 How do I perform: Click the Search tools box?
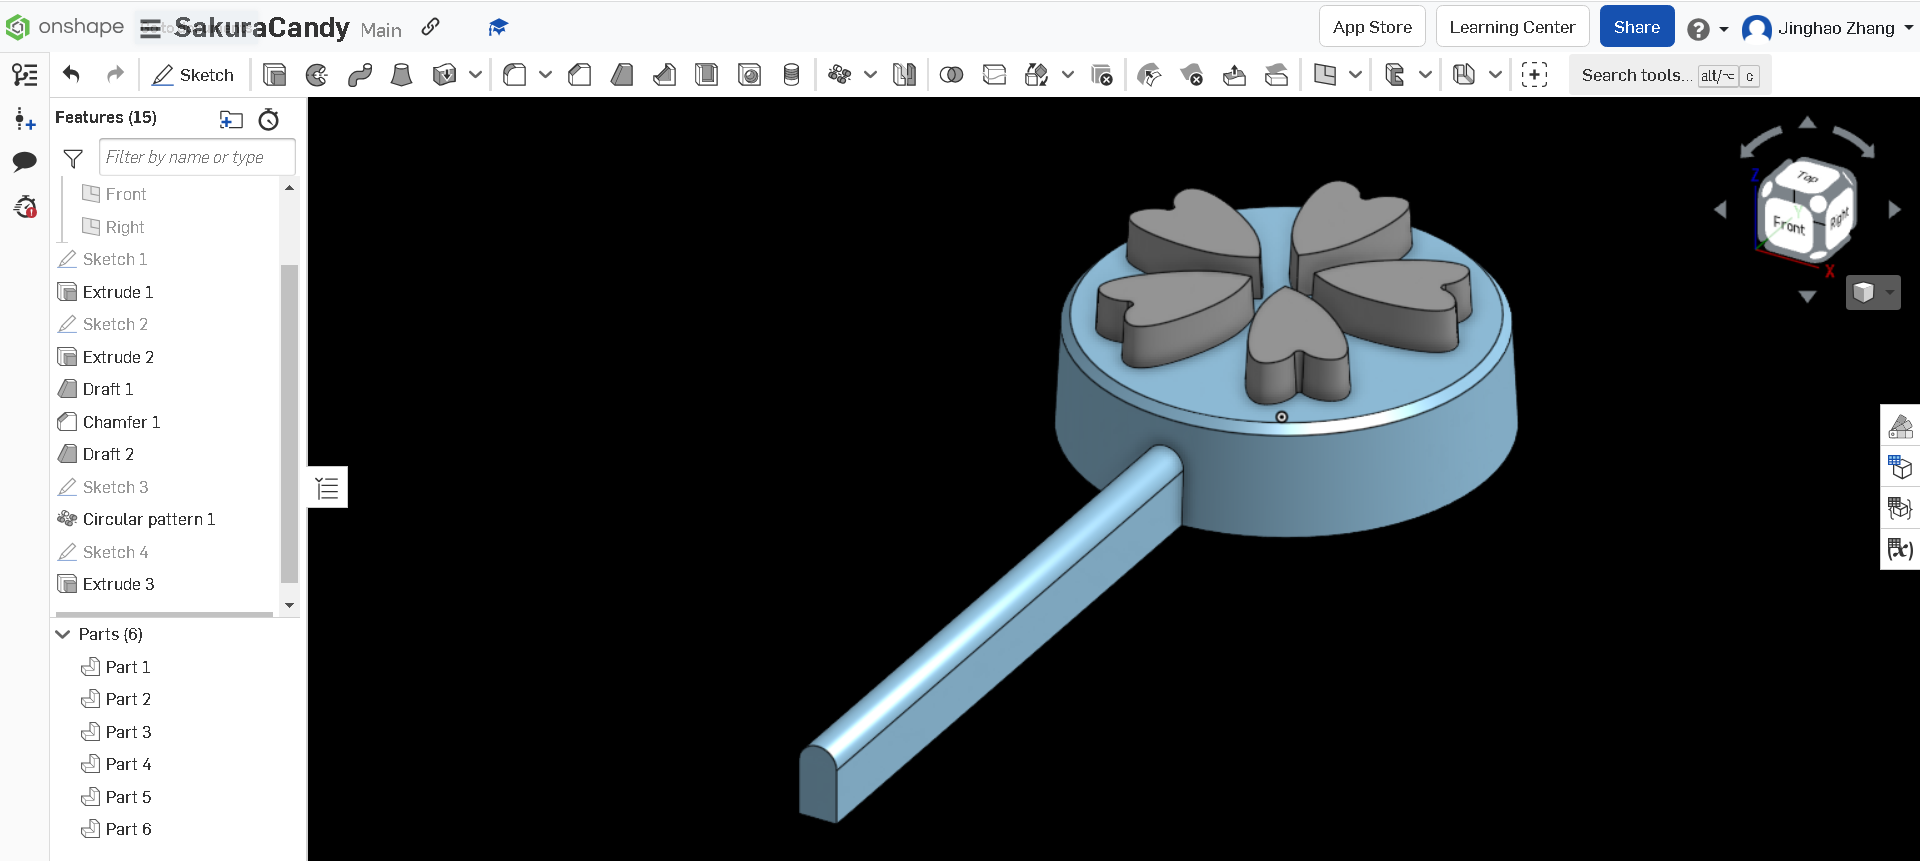pyautogui.click(x=1670, y=75)
